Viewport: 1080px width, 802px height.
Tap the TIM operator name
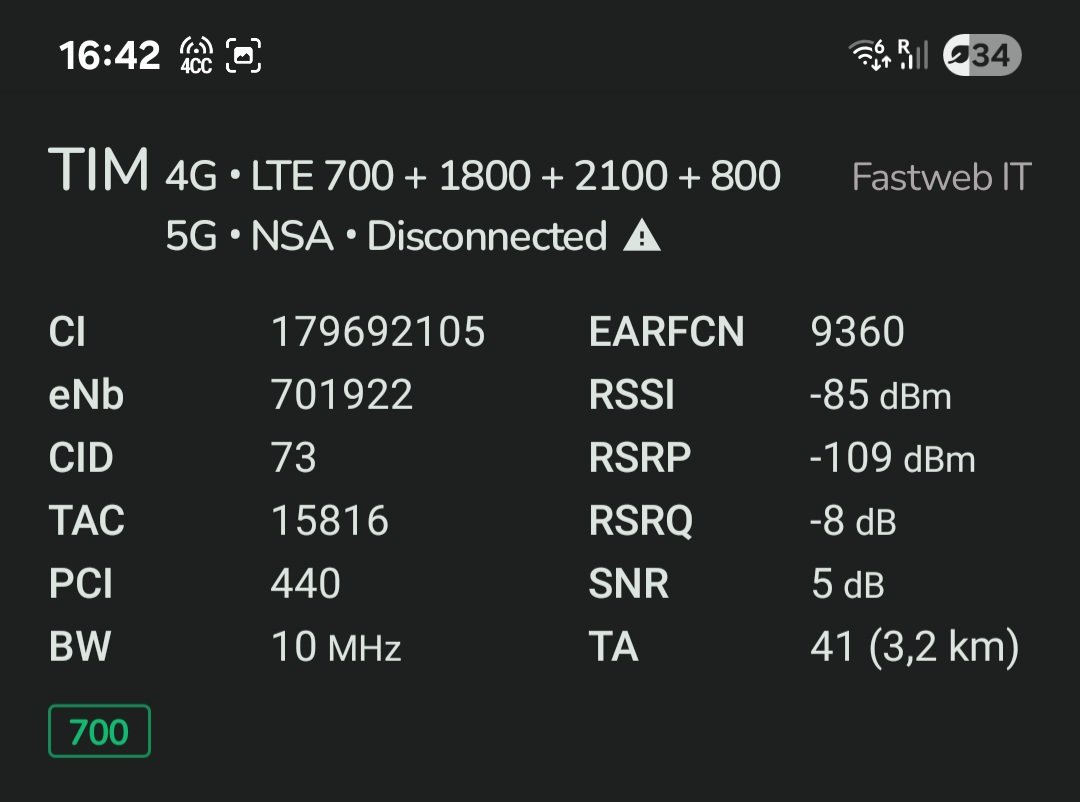click(99, 171)
